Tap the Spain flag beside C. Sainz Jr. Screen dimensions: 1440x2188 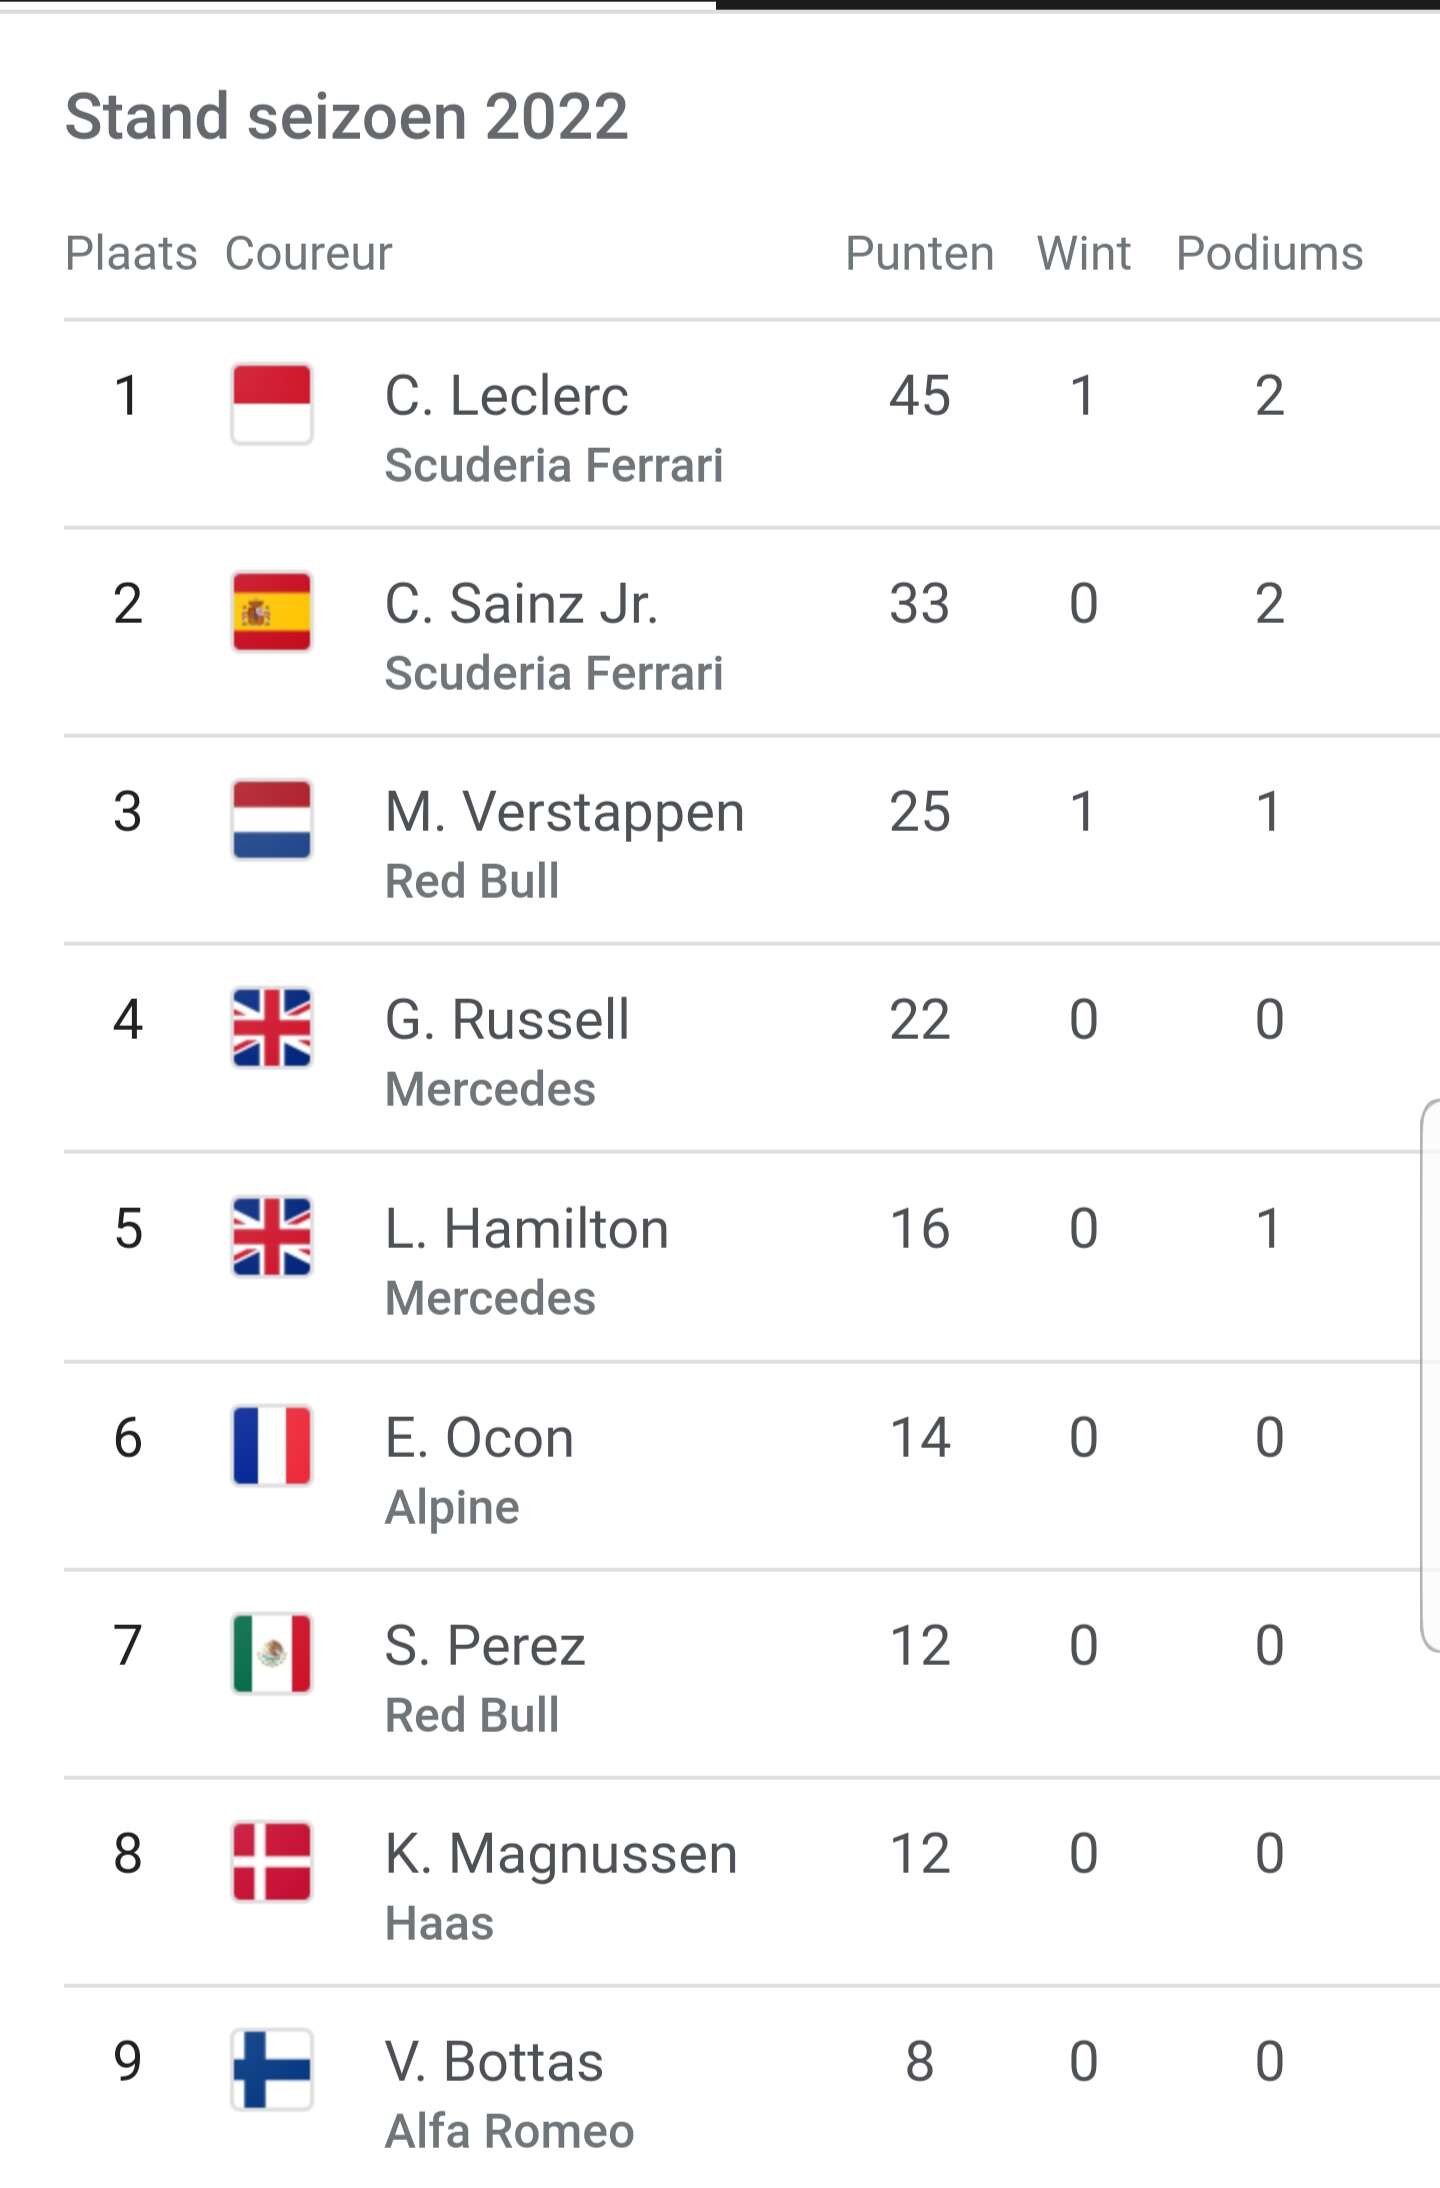272,612
